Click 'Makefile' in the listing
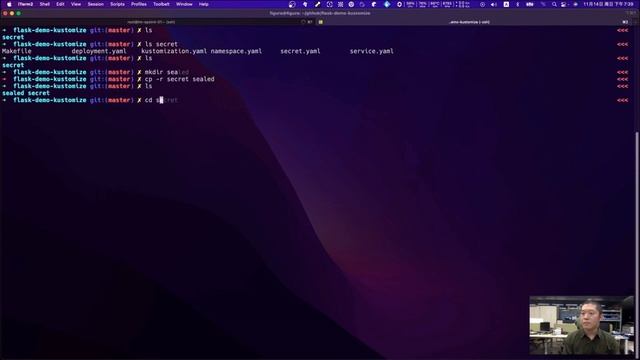Image resolution: width=640 pixels, height=360 pixels. [x=17, y=51]
